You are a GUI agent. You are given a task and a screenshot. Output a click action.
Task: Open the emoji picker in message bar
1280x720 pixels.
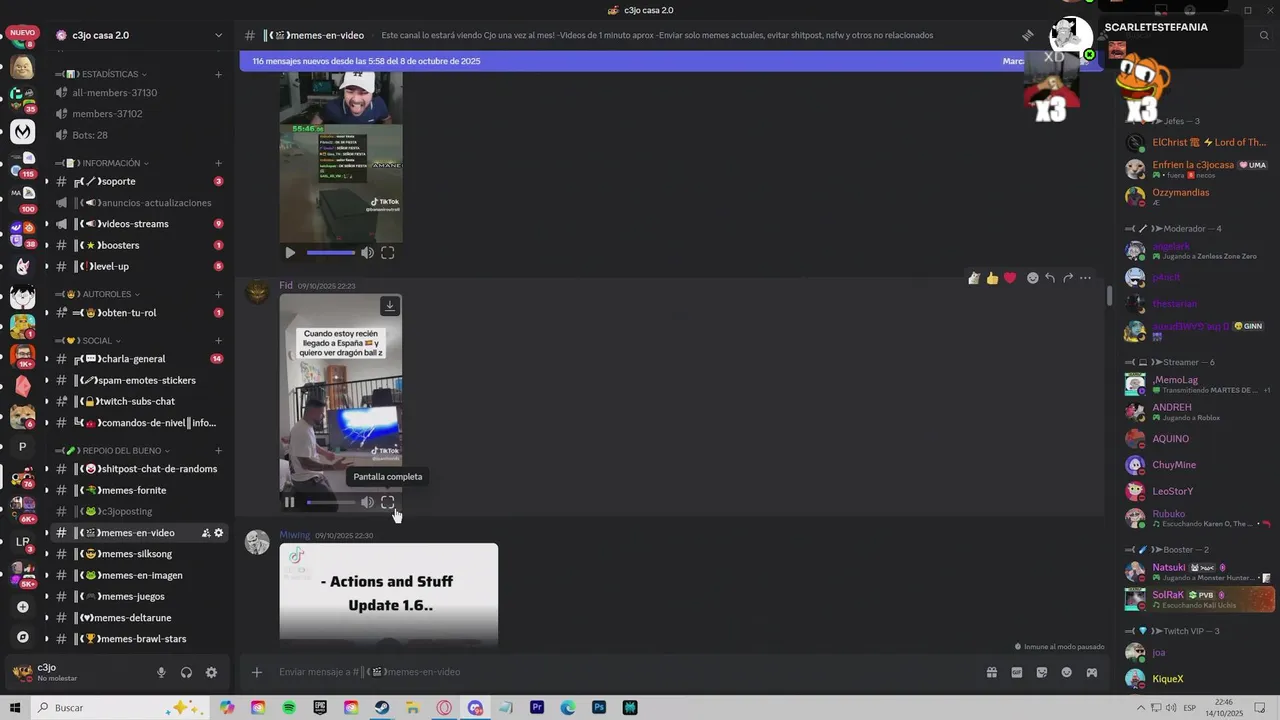pos(1067,672)
